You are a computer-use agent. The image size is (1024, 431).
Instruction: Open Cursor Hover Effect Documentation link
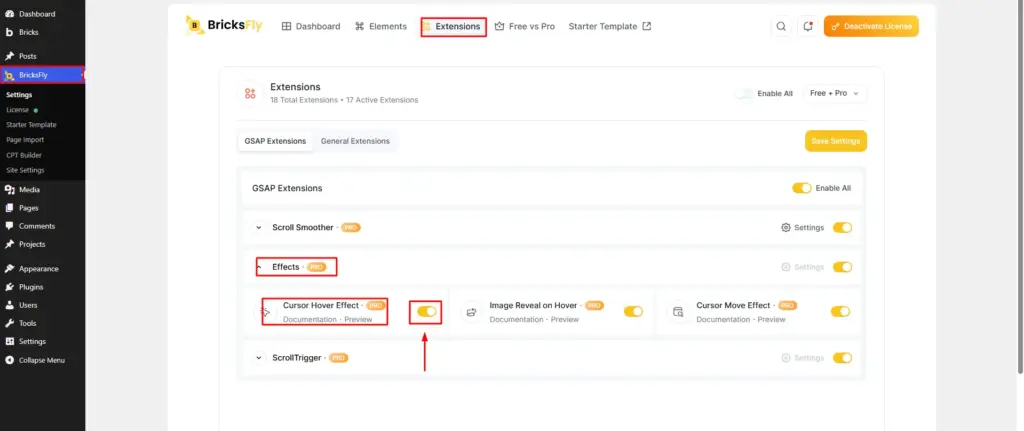pos(310,320)
